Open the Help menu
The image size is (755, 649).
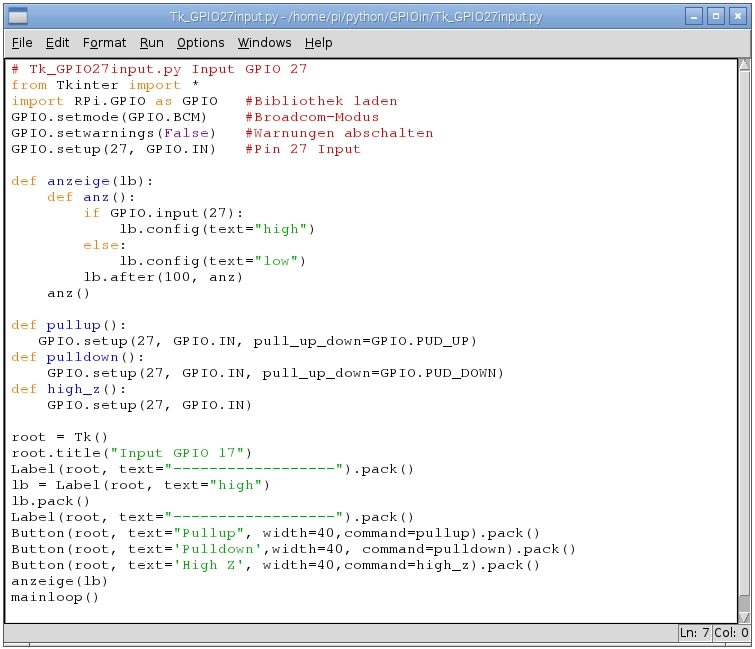[x=318, y=43]
